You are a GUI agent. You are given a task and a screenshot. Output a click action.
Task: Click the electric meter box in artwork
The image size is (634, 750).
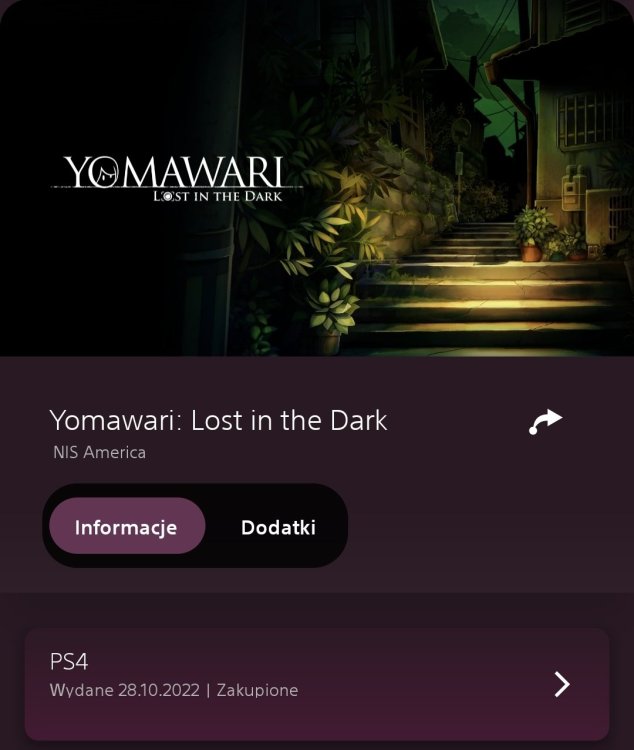[573, 188]
